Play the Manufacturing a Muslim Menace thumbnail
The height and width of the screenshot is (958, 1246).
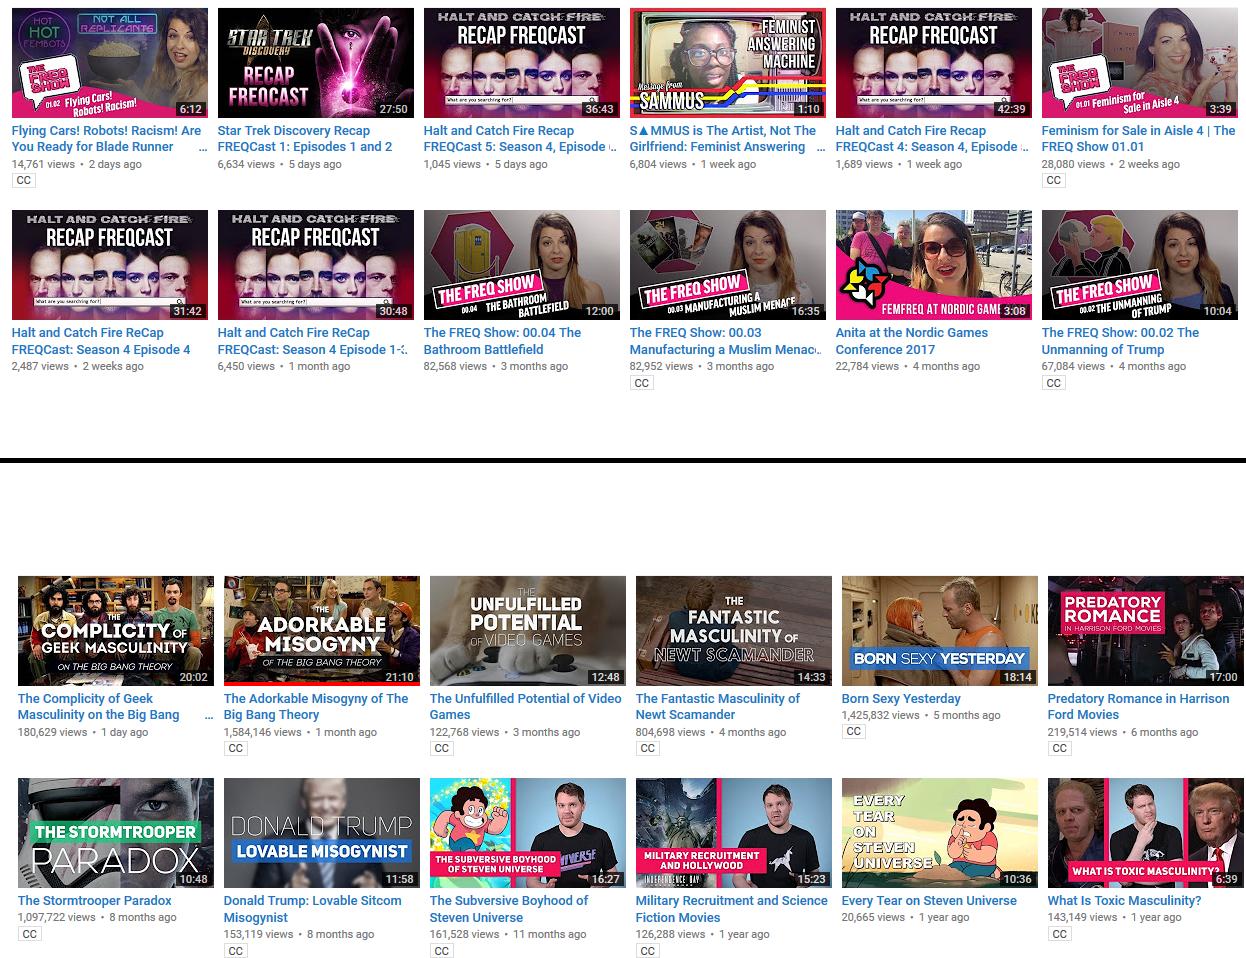tap(728, 265)
